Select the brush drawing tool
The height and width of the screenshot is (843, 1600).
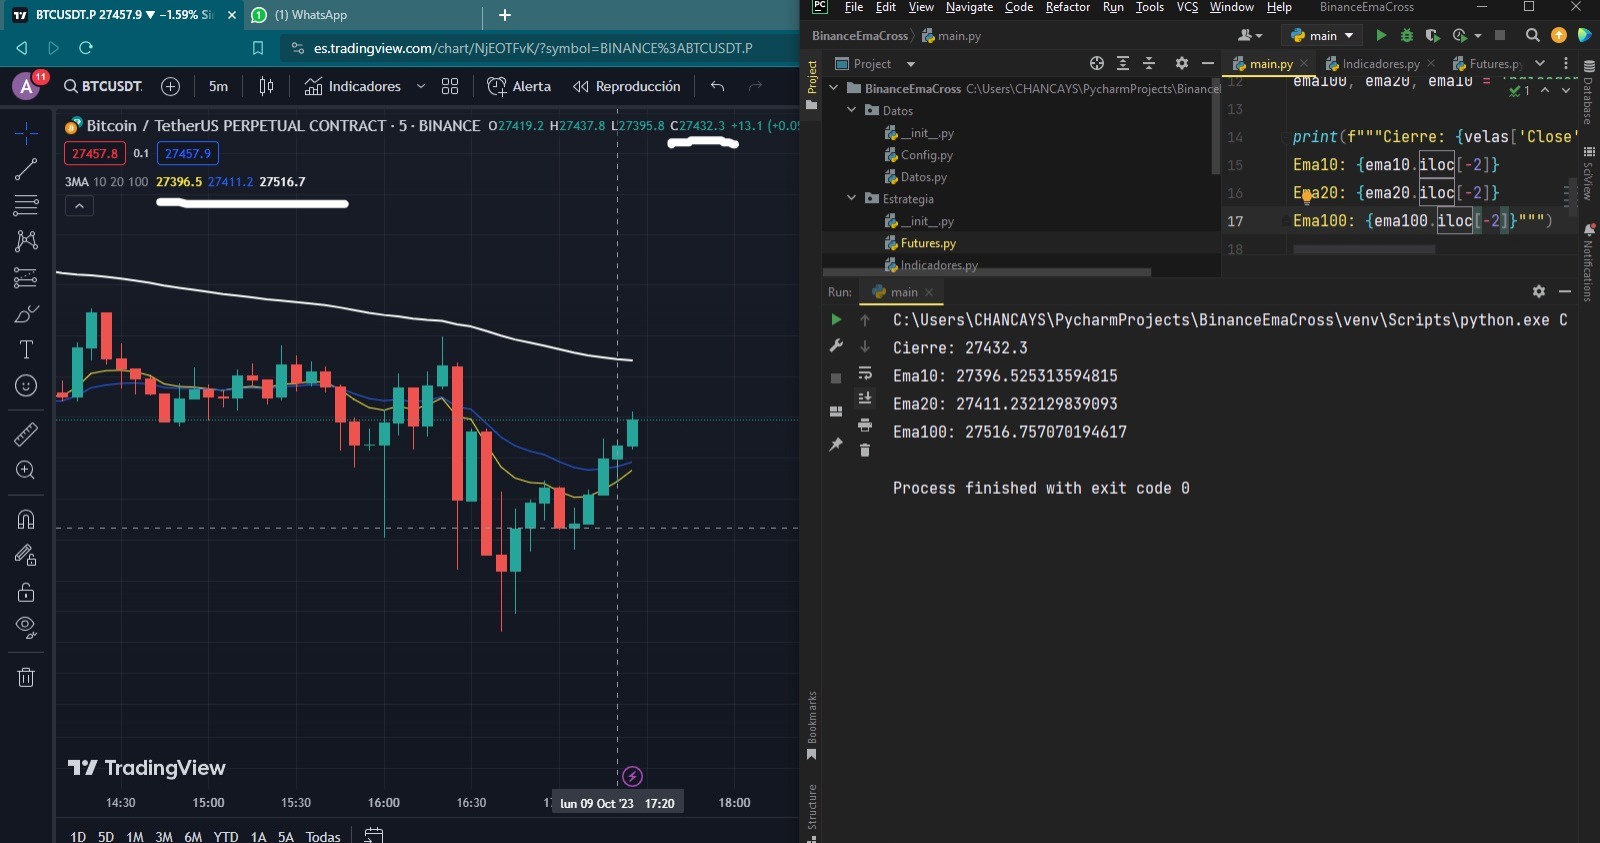coord(26,314)
